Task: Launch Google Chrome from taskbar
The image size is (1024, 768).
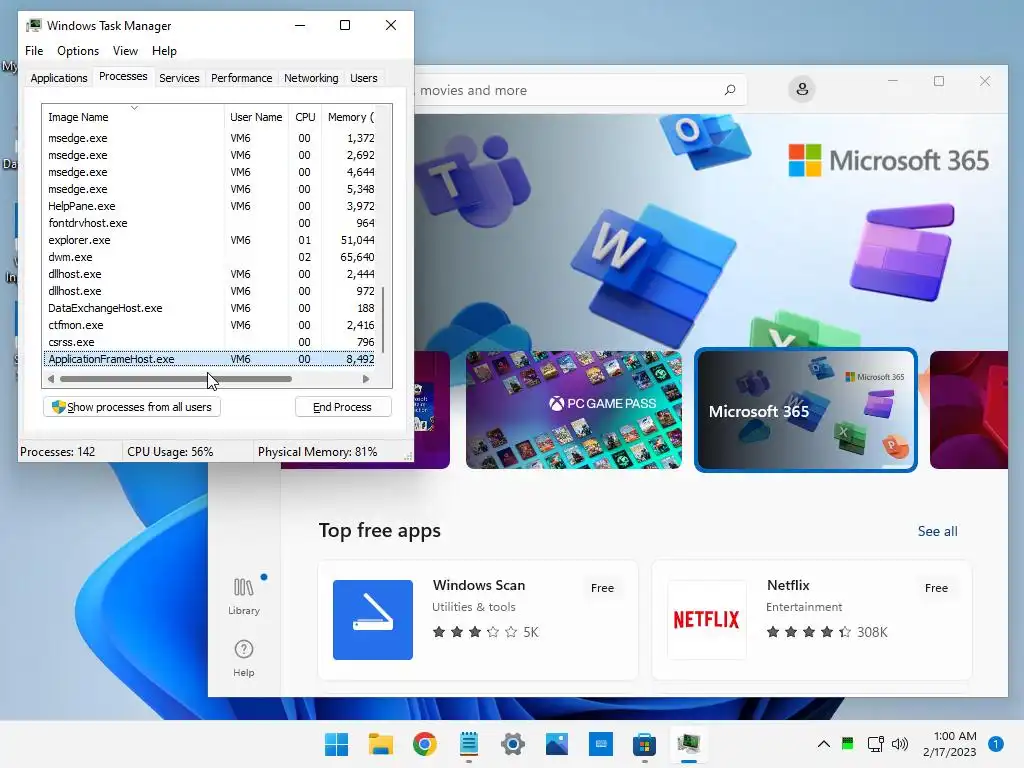Action: (424, 744)
